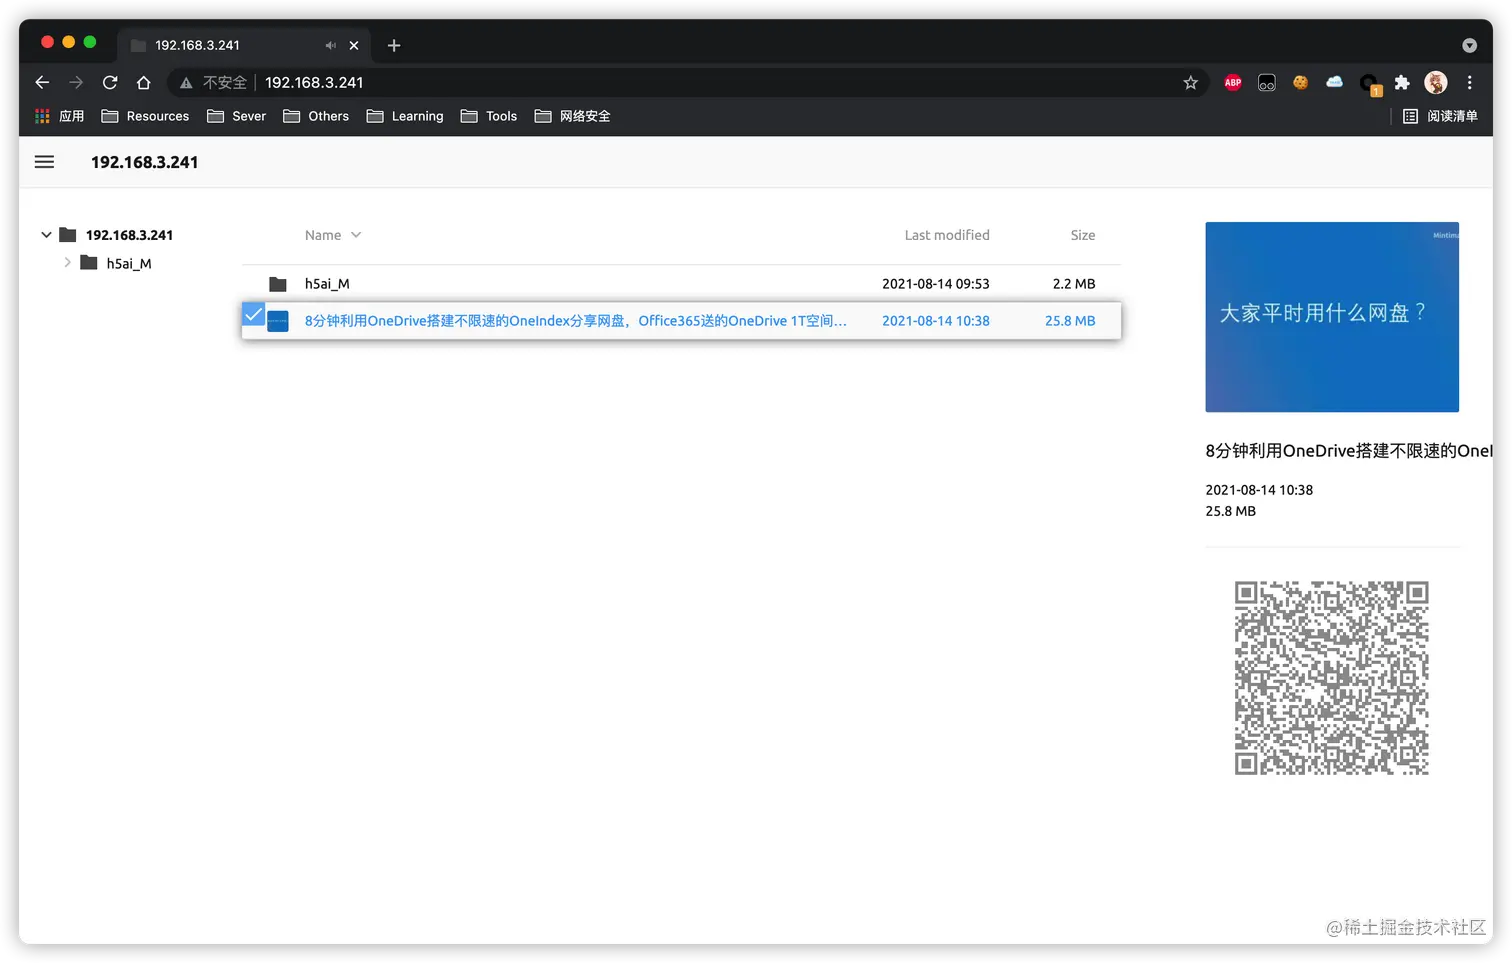Open the h5ai_M folder row
This screenshot has width=1512, height=963.
[x=681, y=284]
